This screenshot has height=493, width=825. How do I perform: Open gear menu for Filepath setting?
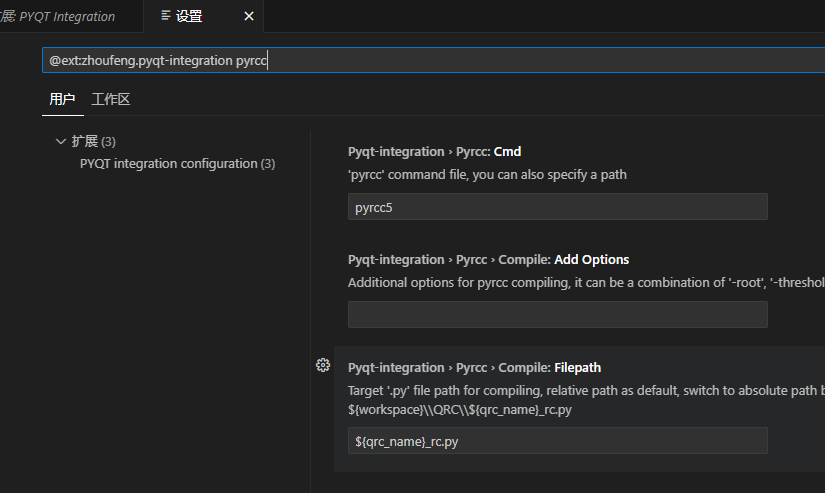[x=323, y=366]
